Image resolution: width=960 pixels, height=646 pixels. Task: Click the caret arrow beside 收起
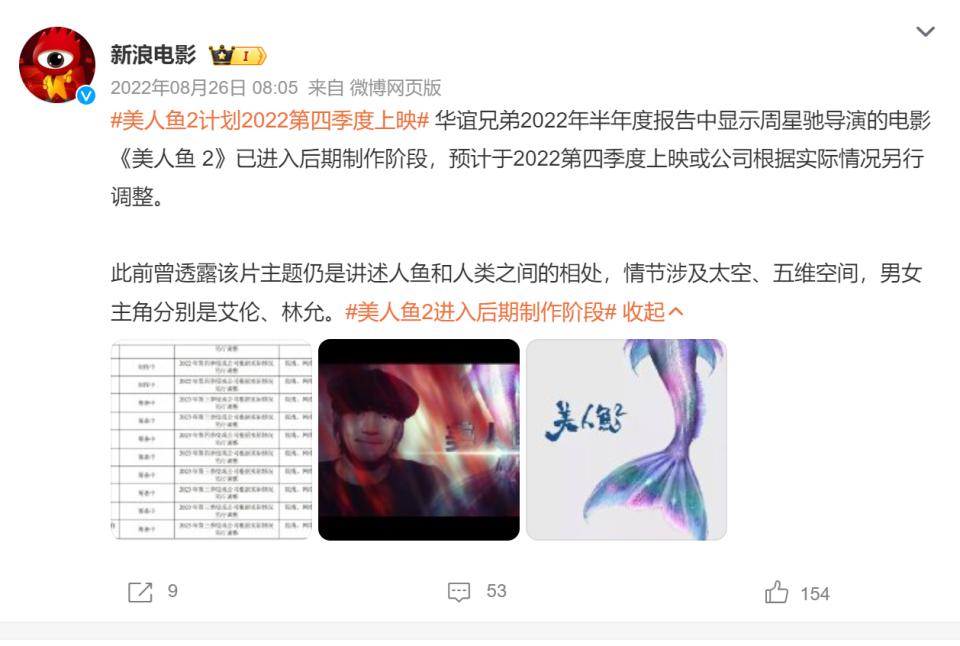pyautogui.click(x=676, y=312)
